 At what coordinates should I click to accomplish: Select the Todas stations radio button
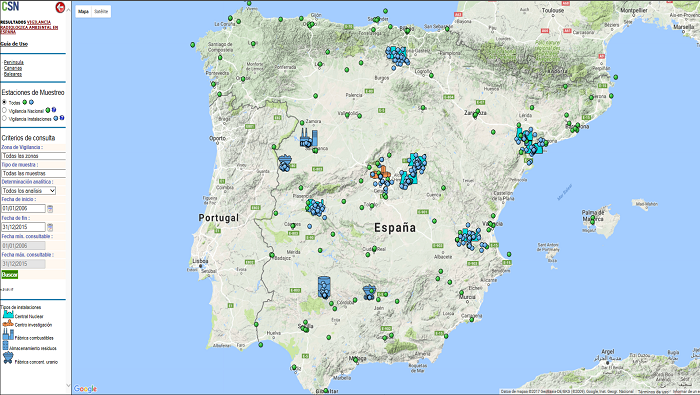pyautogui.click(x=4, y=102)
